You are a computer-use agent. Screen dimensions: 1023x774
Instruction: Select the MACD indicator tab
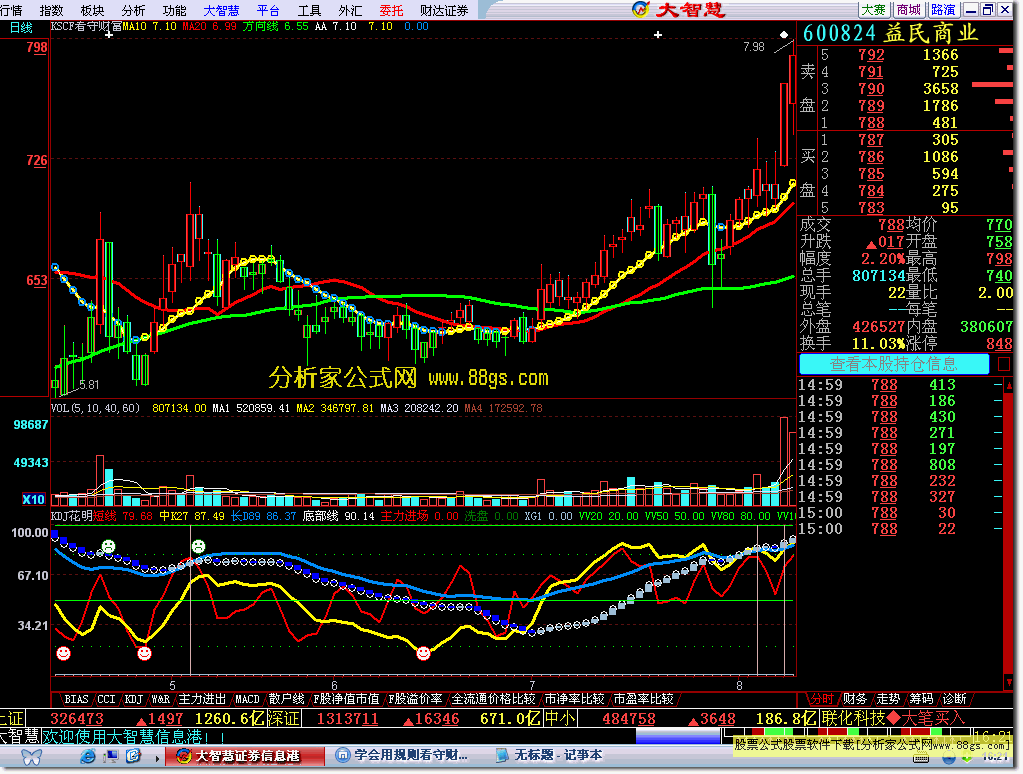[247, 699]
